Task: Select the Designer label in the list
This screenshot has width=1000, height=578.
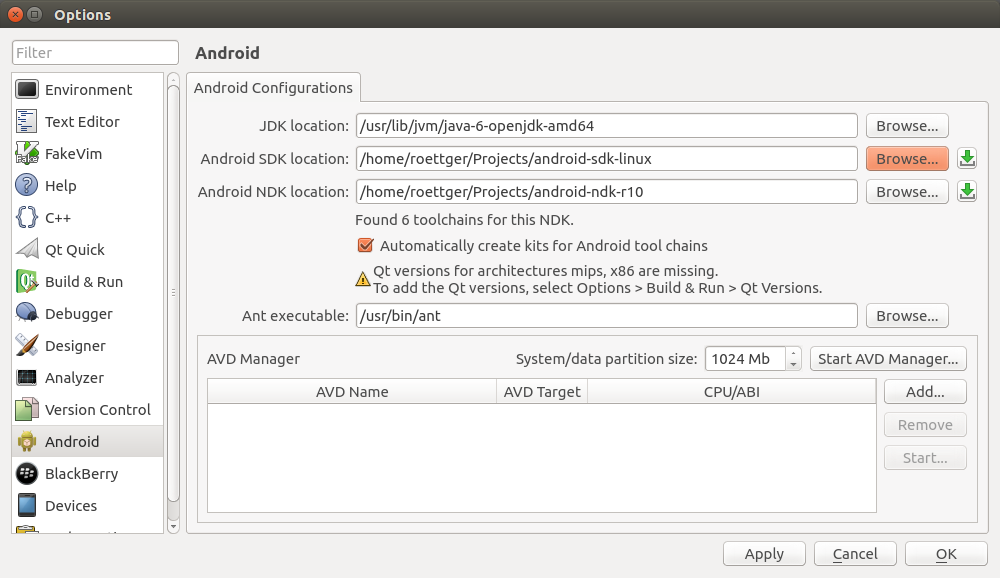Action: (75, 345)
